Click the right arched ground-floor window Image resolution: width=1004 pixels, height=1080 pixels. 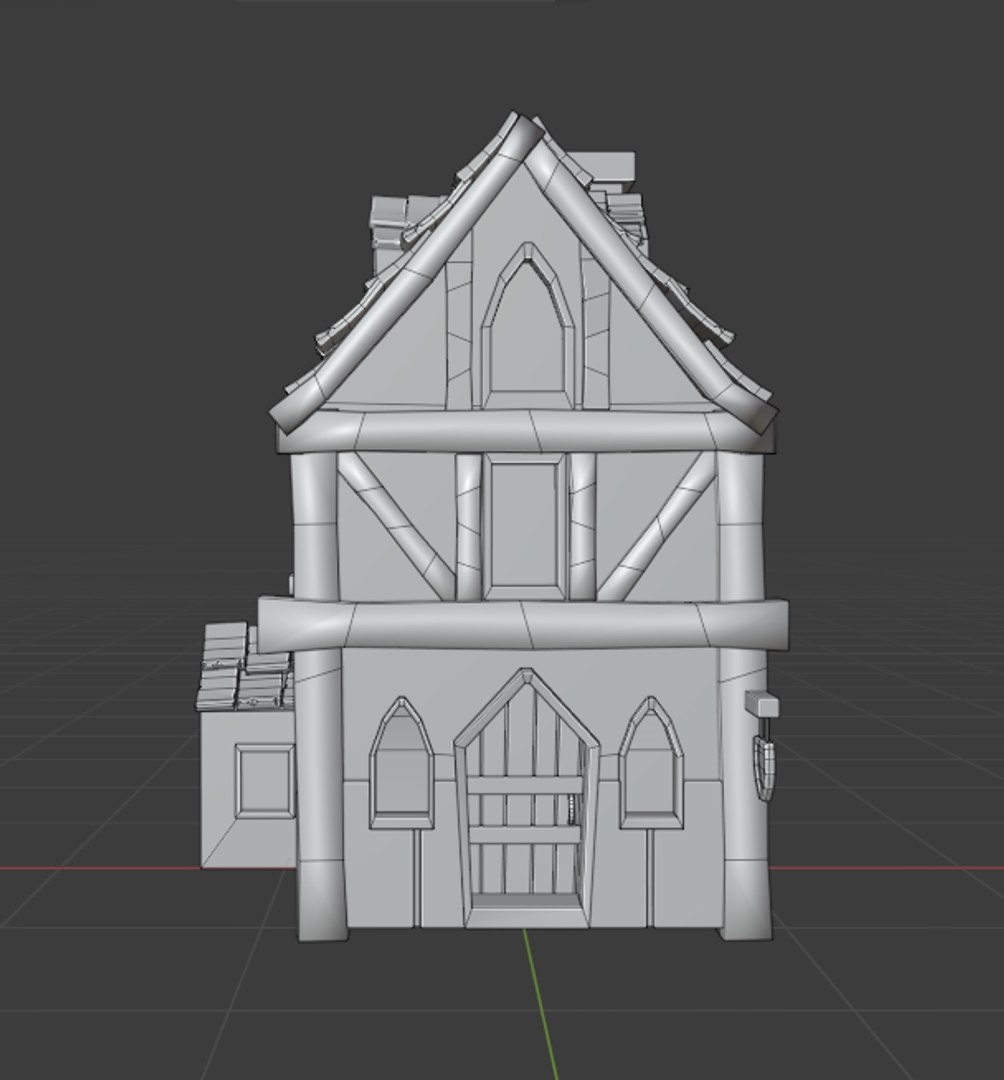651,763
